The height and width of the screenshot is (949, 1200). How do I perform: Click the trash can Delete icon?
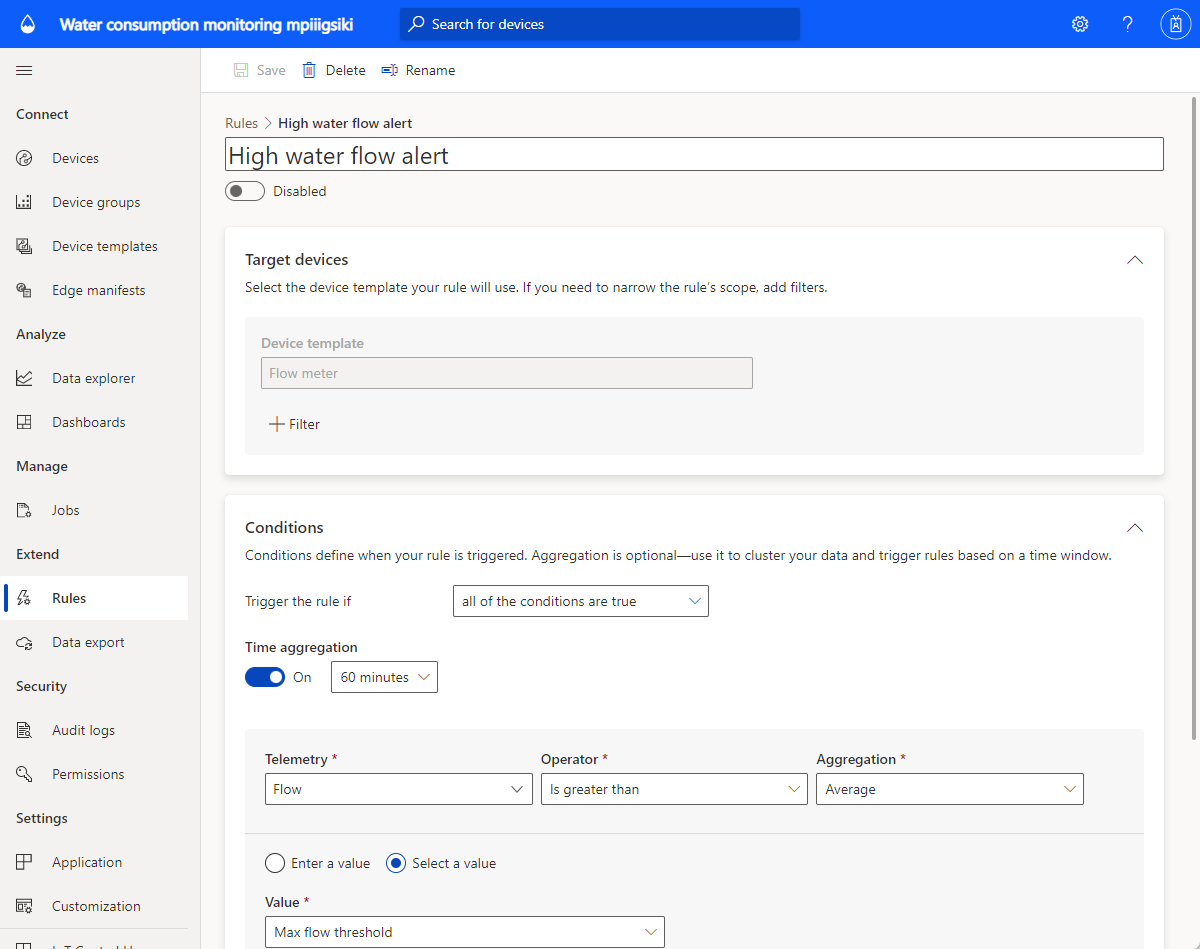310,70
